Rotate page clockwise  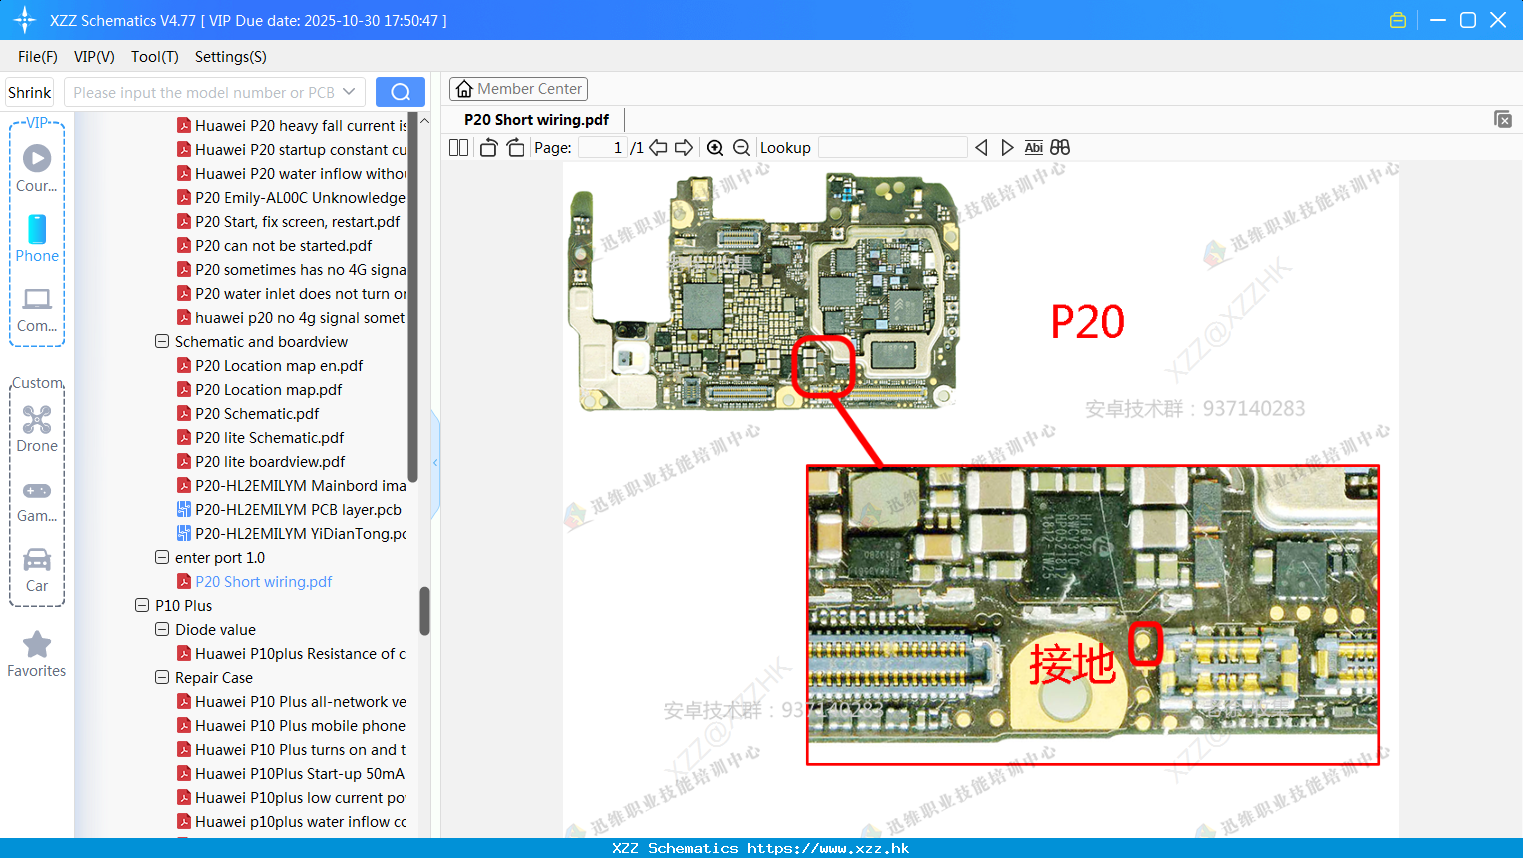point(515,147)
